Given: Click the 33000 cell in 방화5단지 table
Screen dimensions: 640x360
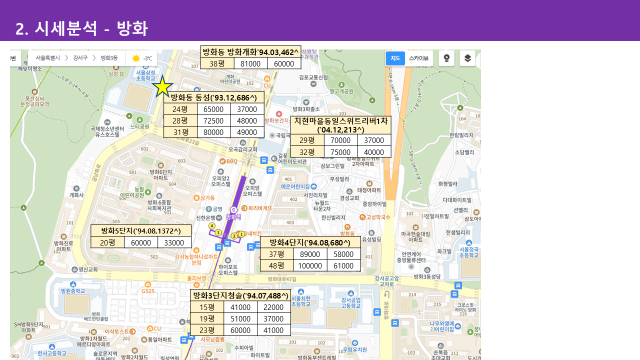Looking at the screenshot, I should point(174,242).
